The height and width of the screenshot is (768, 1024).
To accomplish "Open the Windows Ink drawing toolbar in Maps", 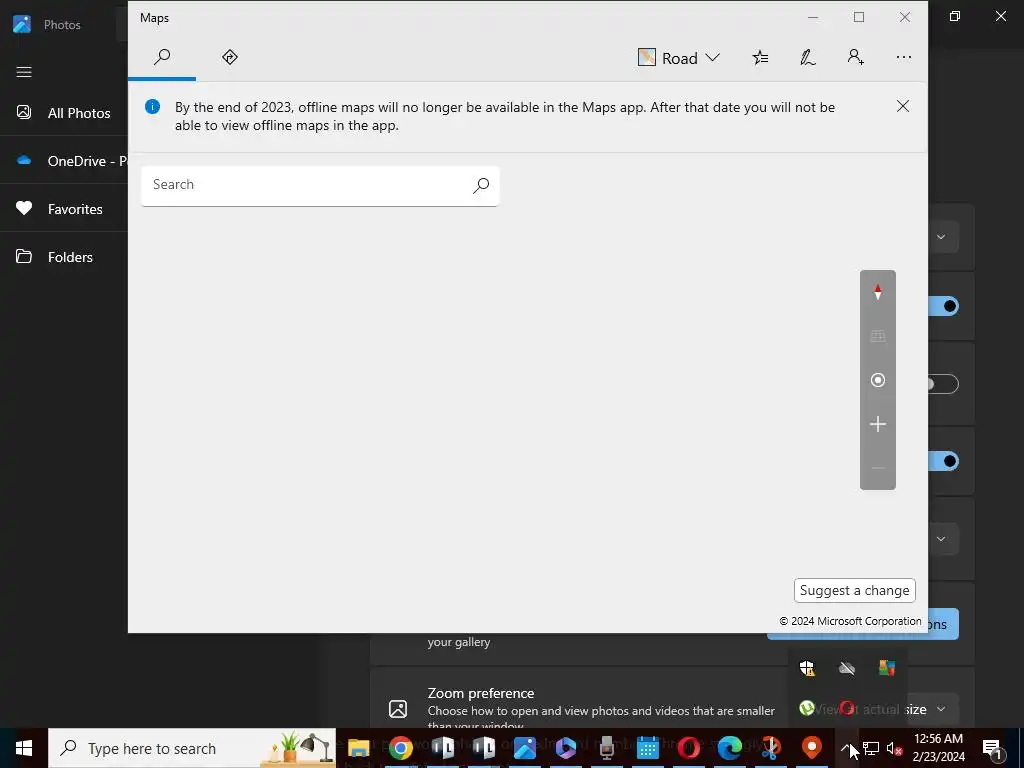I will click(x=808, y=58).
